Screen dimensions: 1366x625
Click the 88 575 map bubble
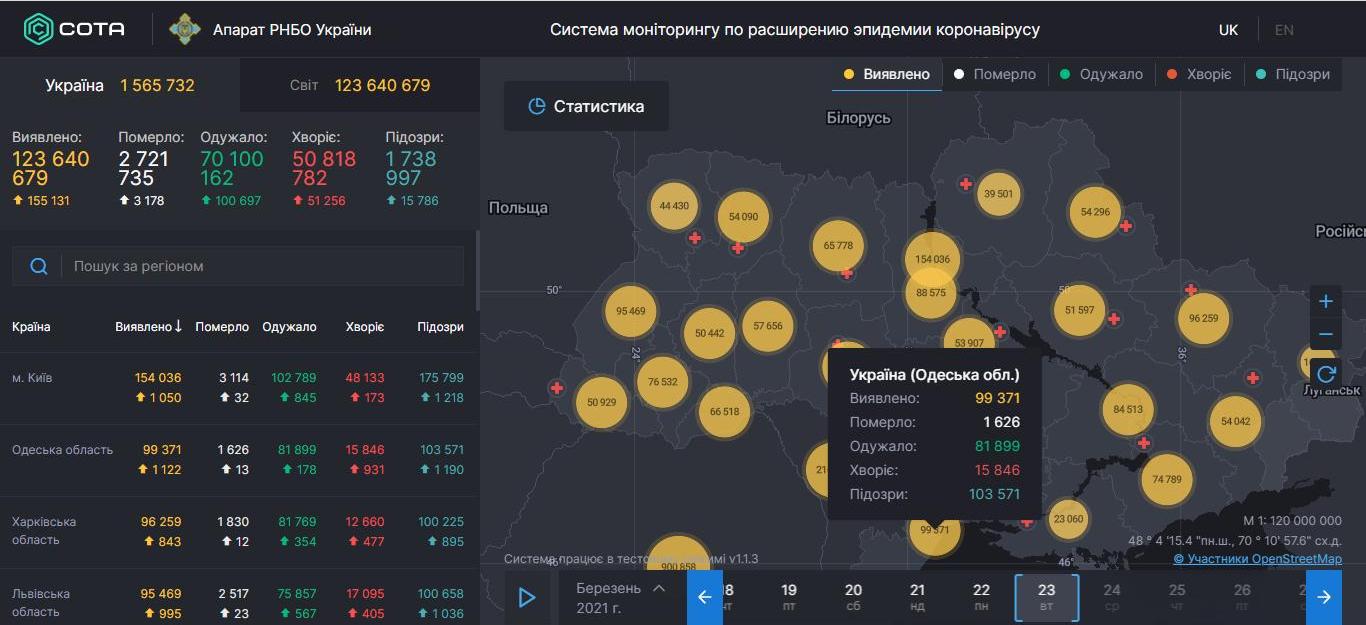point(930,293)
